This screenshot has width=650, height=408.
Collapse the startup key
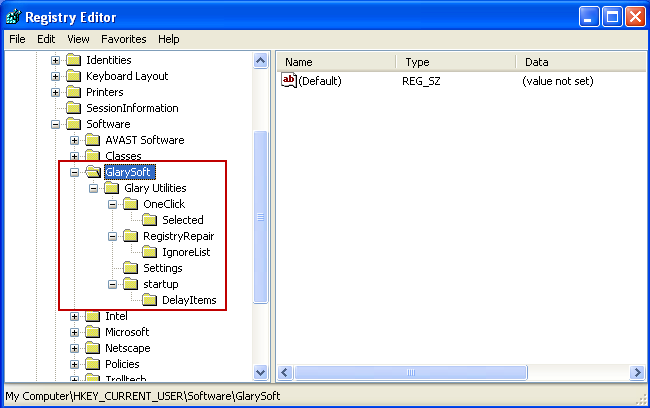(112, 284)
